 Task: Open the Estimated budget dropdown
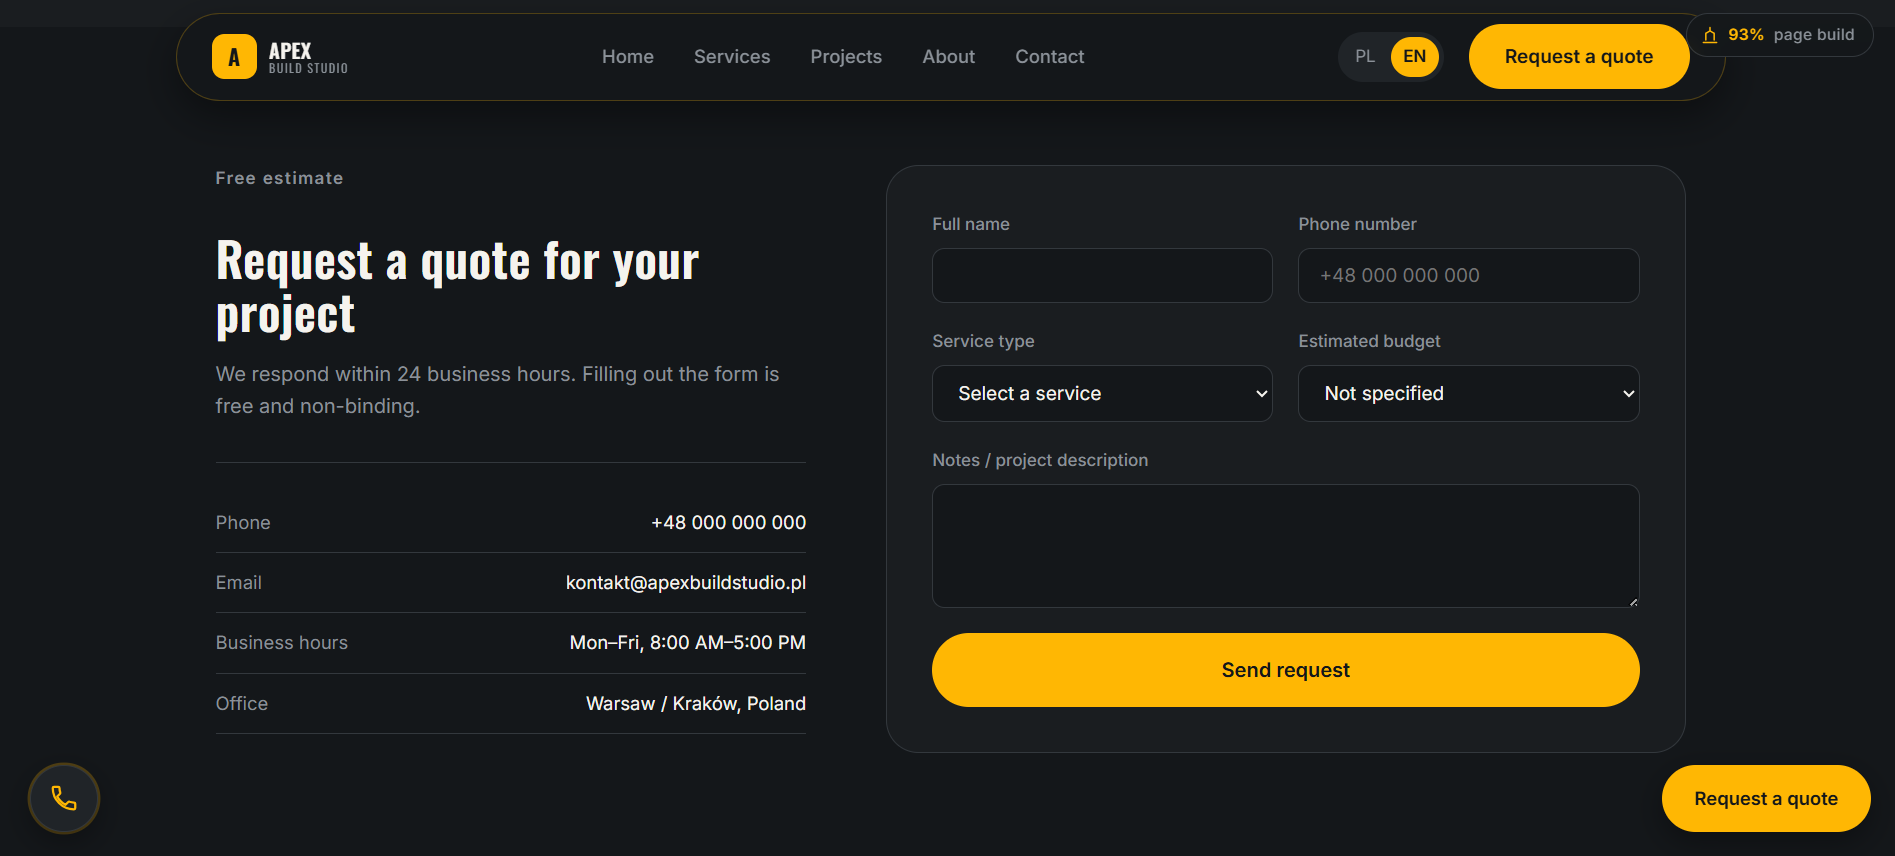1468,393
